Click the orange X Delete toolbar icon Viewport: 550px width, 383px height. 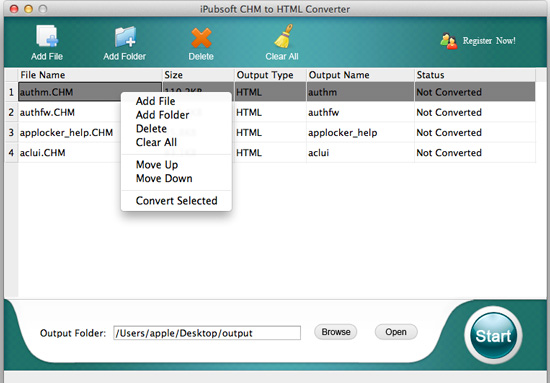point(201,38)
